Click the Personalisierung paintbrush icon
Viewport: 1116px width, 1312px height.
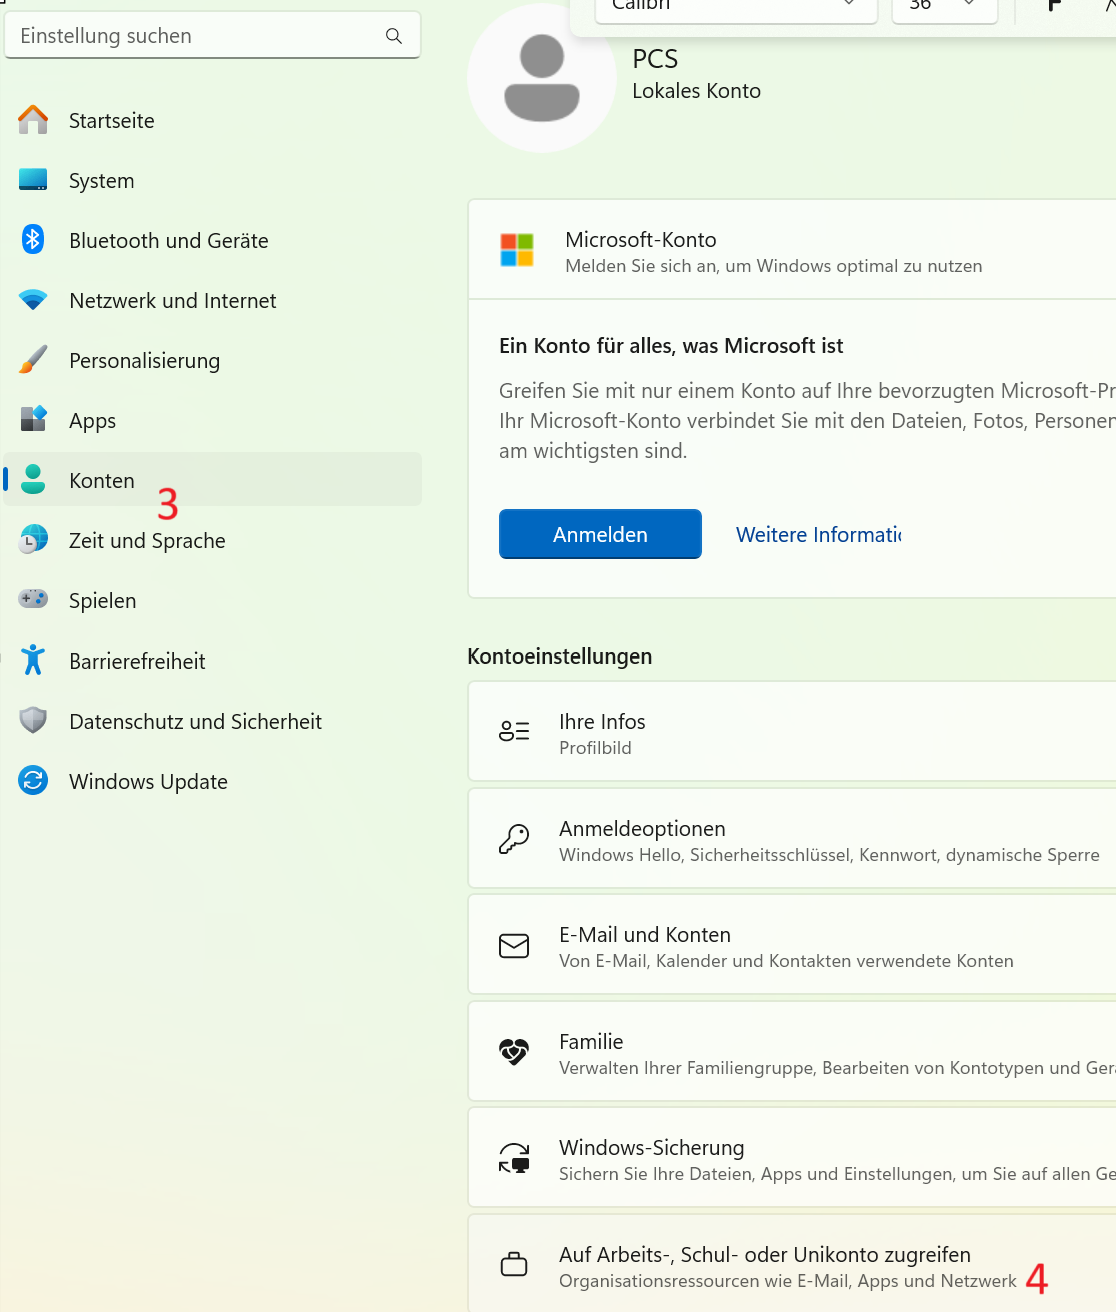coord(33,360)
